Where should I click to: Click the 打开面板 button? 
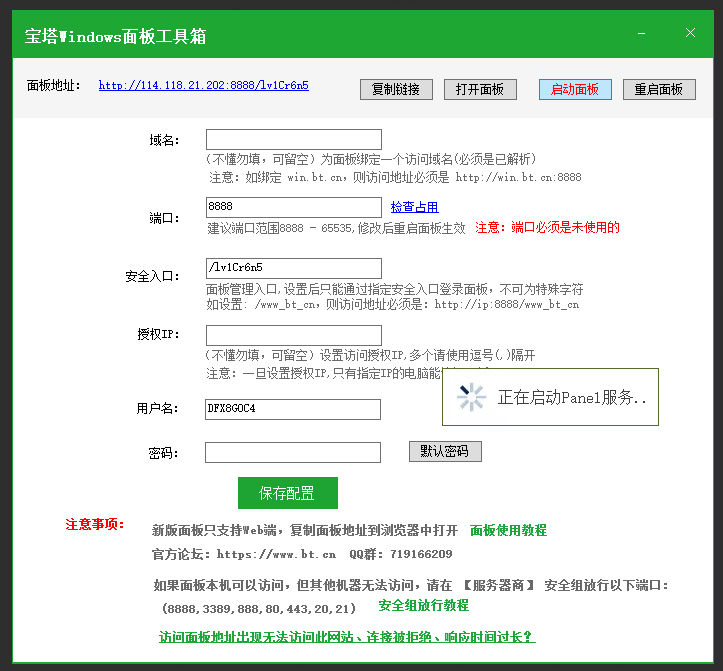point(480,89)
